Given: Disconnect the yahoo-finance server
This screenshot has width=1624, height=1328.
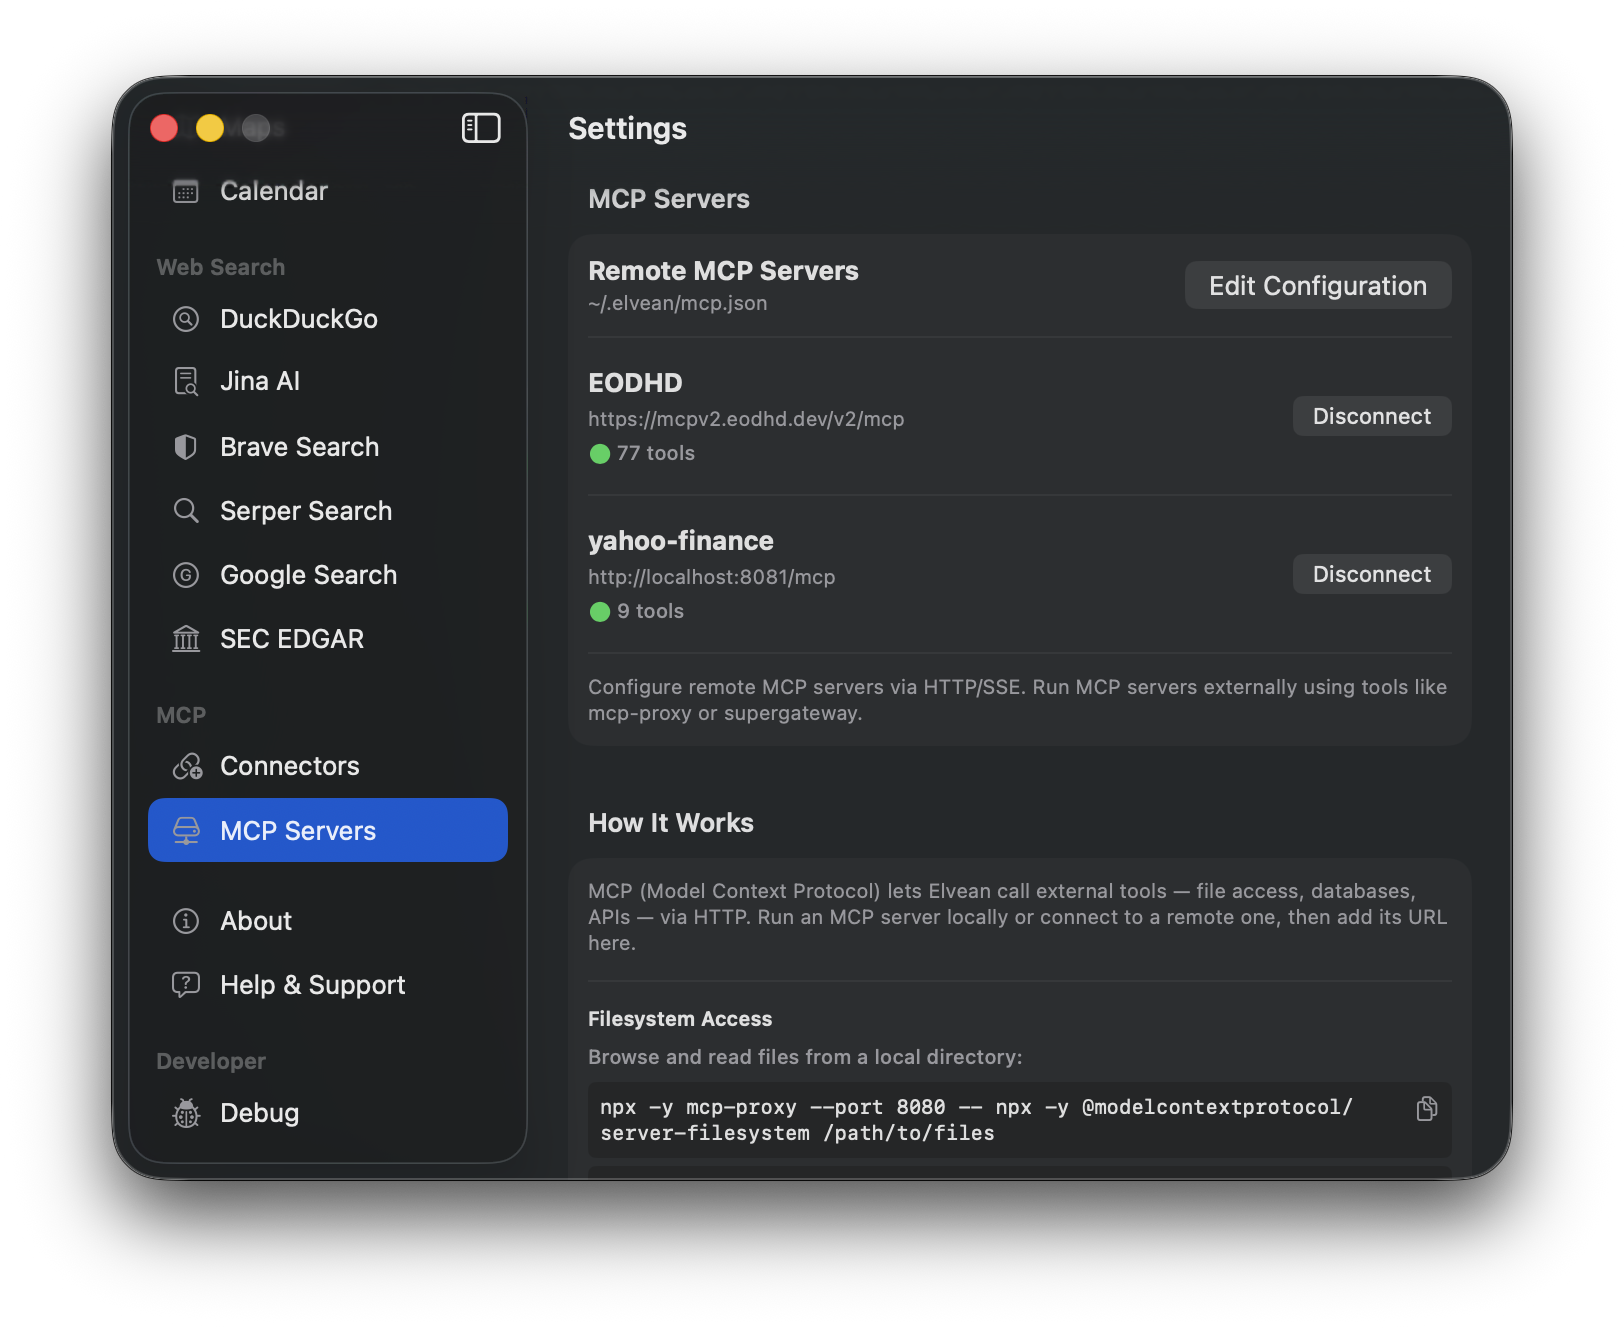Looking at the screenshot, I should (1372, 574).
